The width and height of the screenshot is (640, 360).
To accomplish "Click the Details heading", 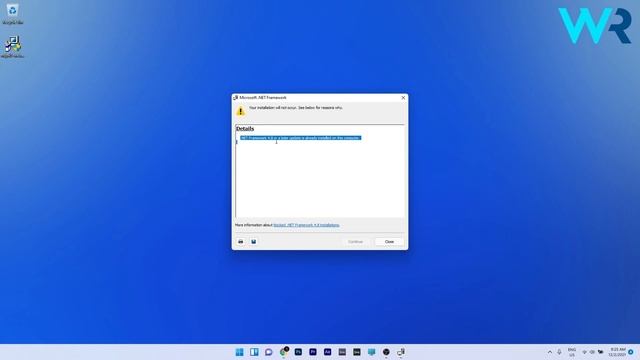I will click(x=245, y=129).
